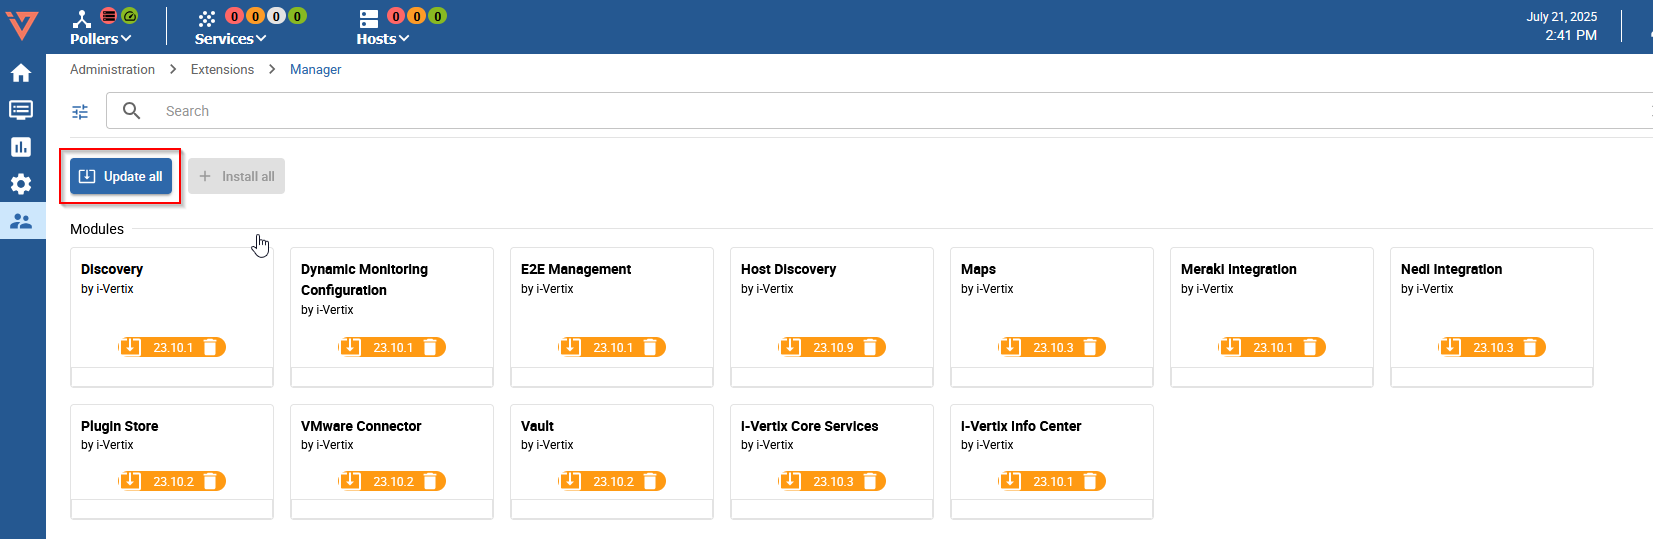Click the Modules section heading
The width and height of the screenshot is (1653, 539).
click(97, 229)
